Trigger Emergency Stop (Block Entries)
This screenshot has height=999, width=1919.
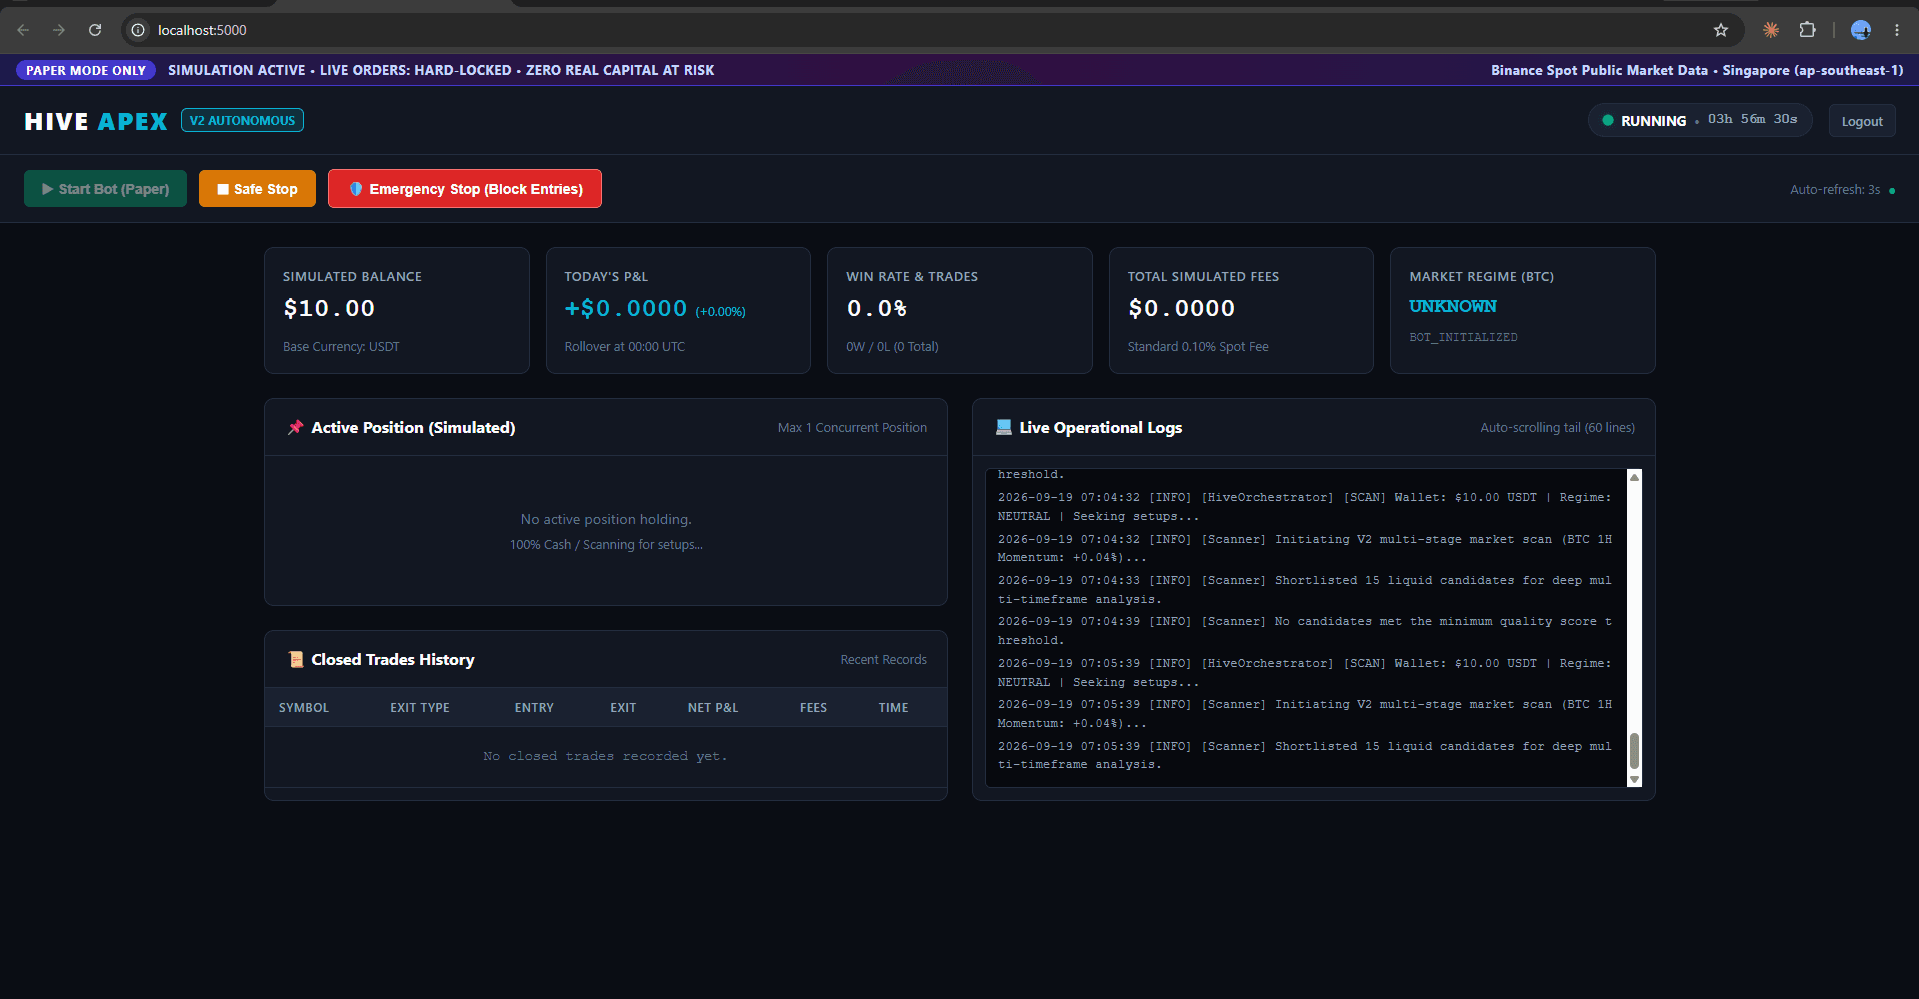click(465, 189)
